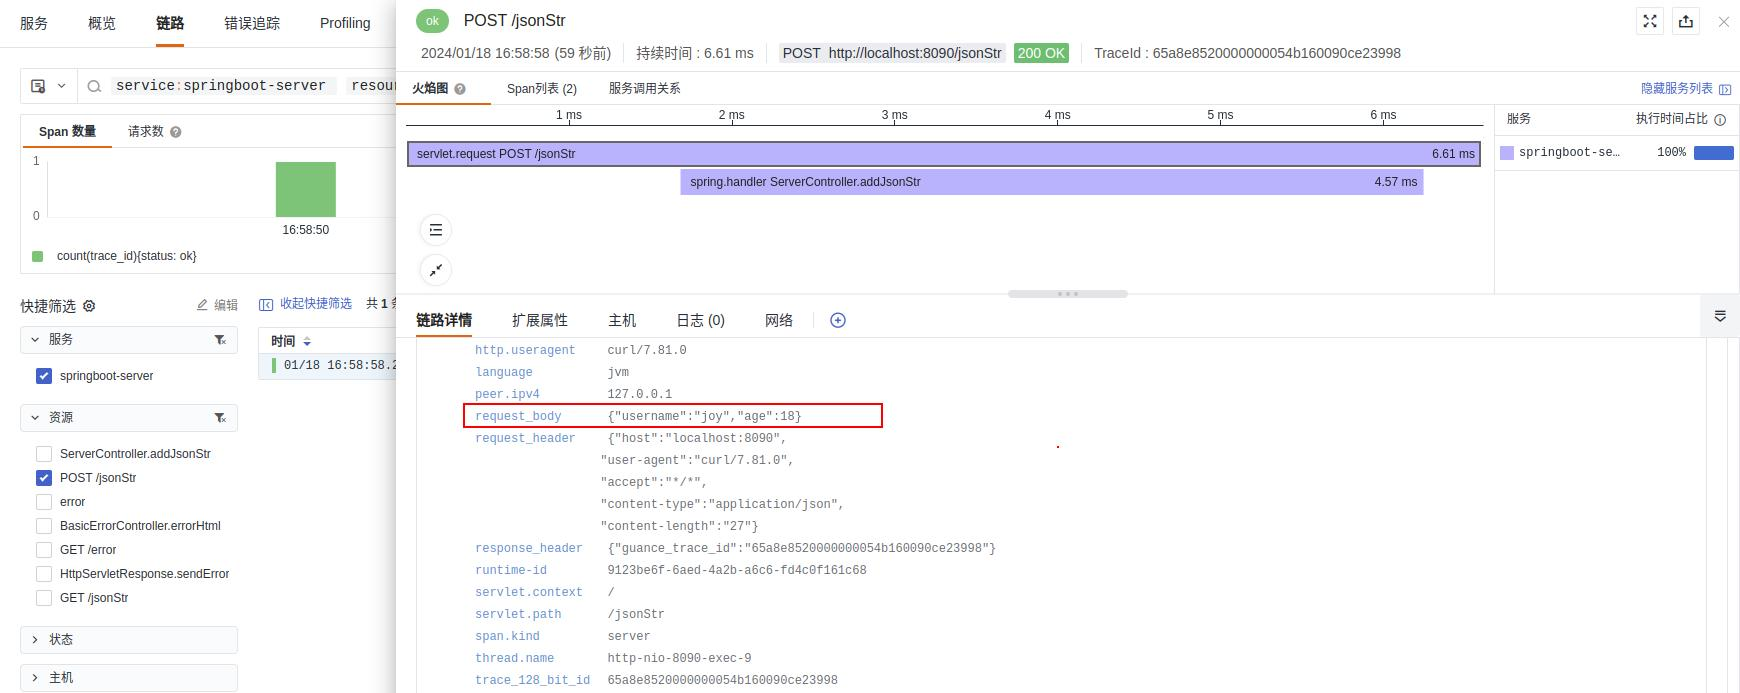Open the view mode dropdown in search bar
This screenshot has height=693, width=1740.
click(48, 86)
